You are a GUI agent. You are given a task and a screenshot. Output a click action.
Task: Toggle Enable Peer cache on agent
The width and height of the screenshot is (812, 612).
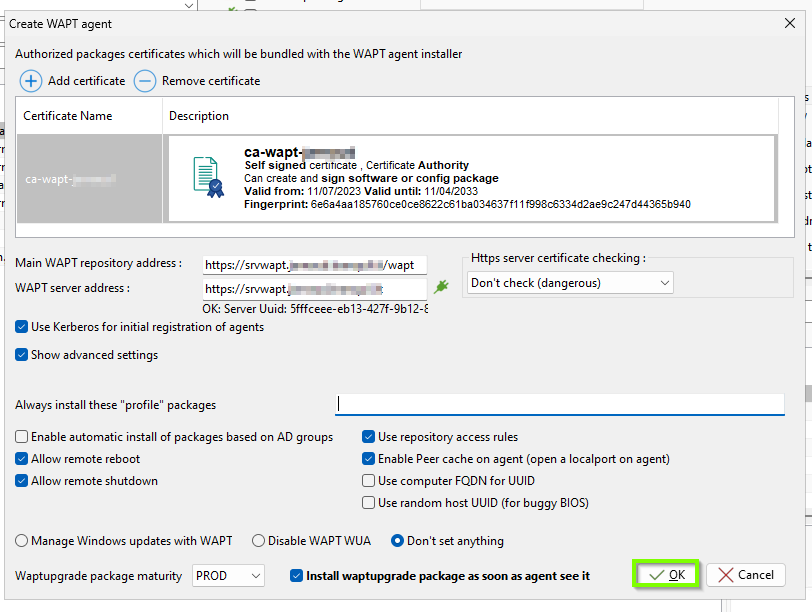[368, 459]
